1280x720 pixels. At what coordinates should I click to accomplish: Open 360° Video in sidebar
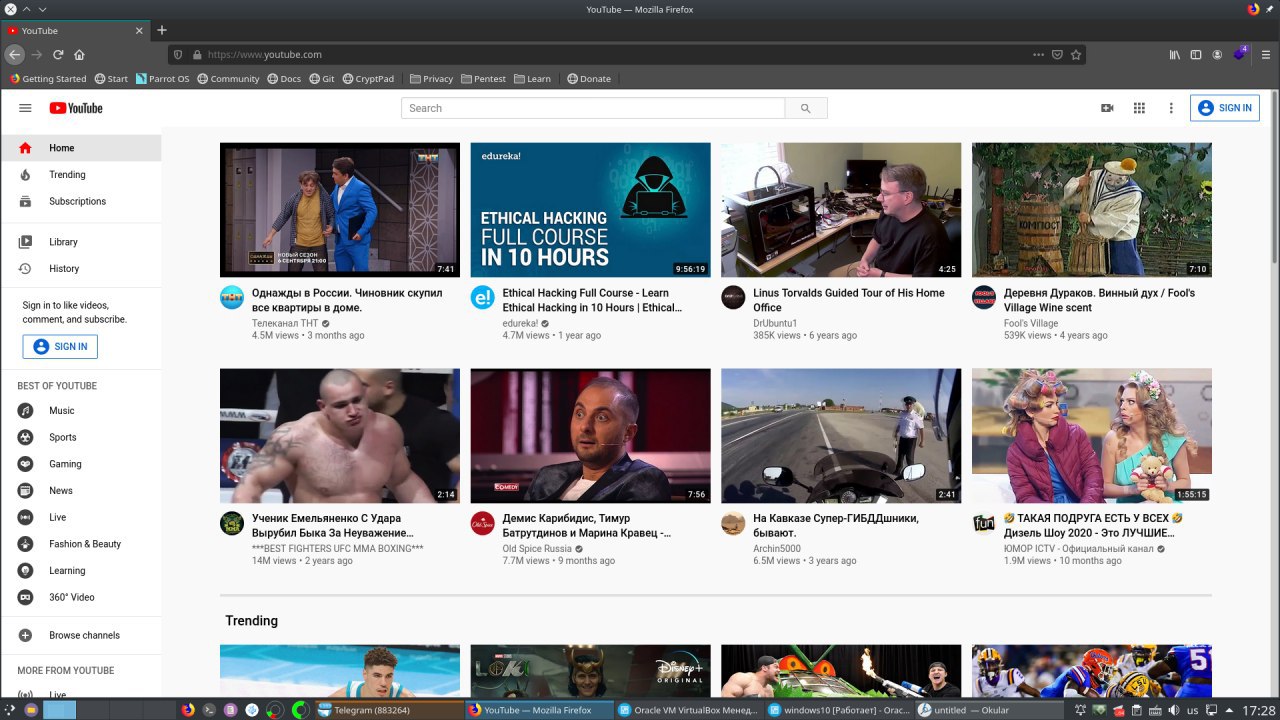coord(81,597)
